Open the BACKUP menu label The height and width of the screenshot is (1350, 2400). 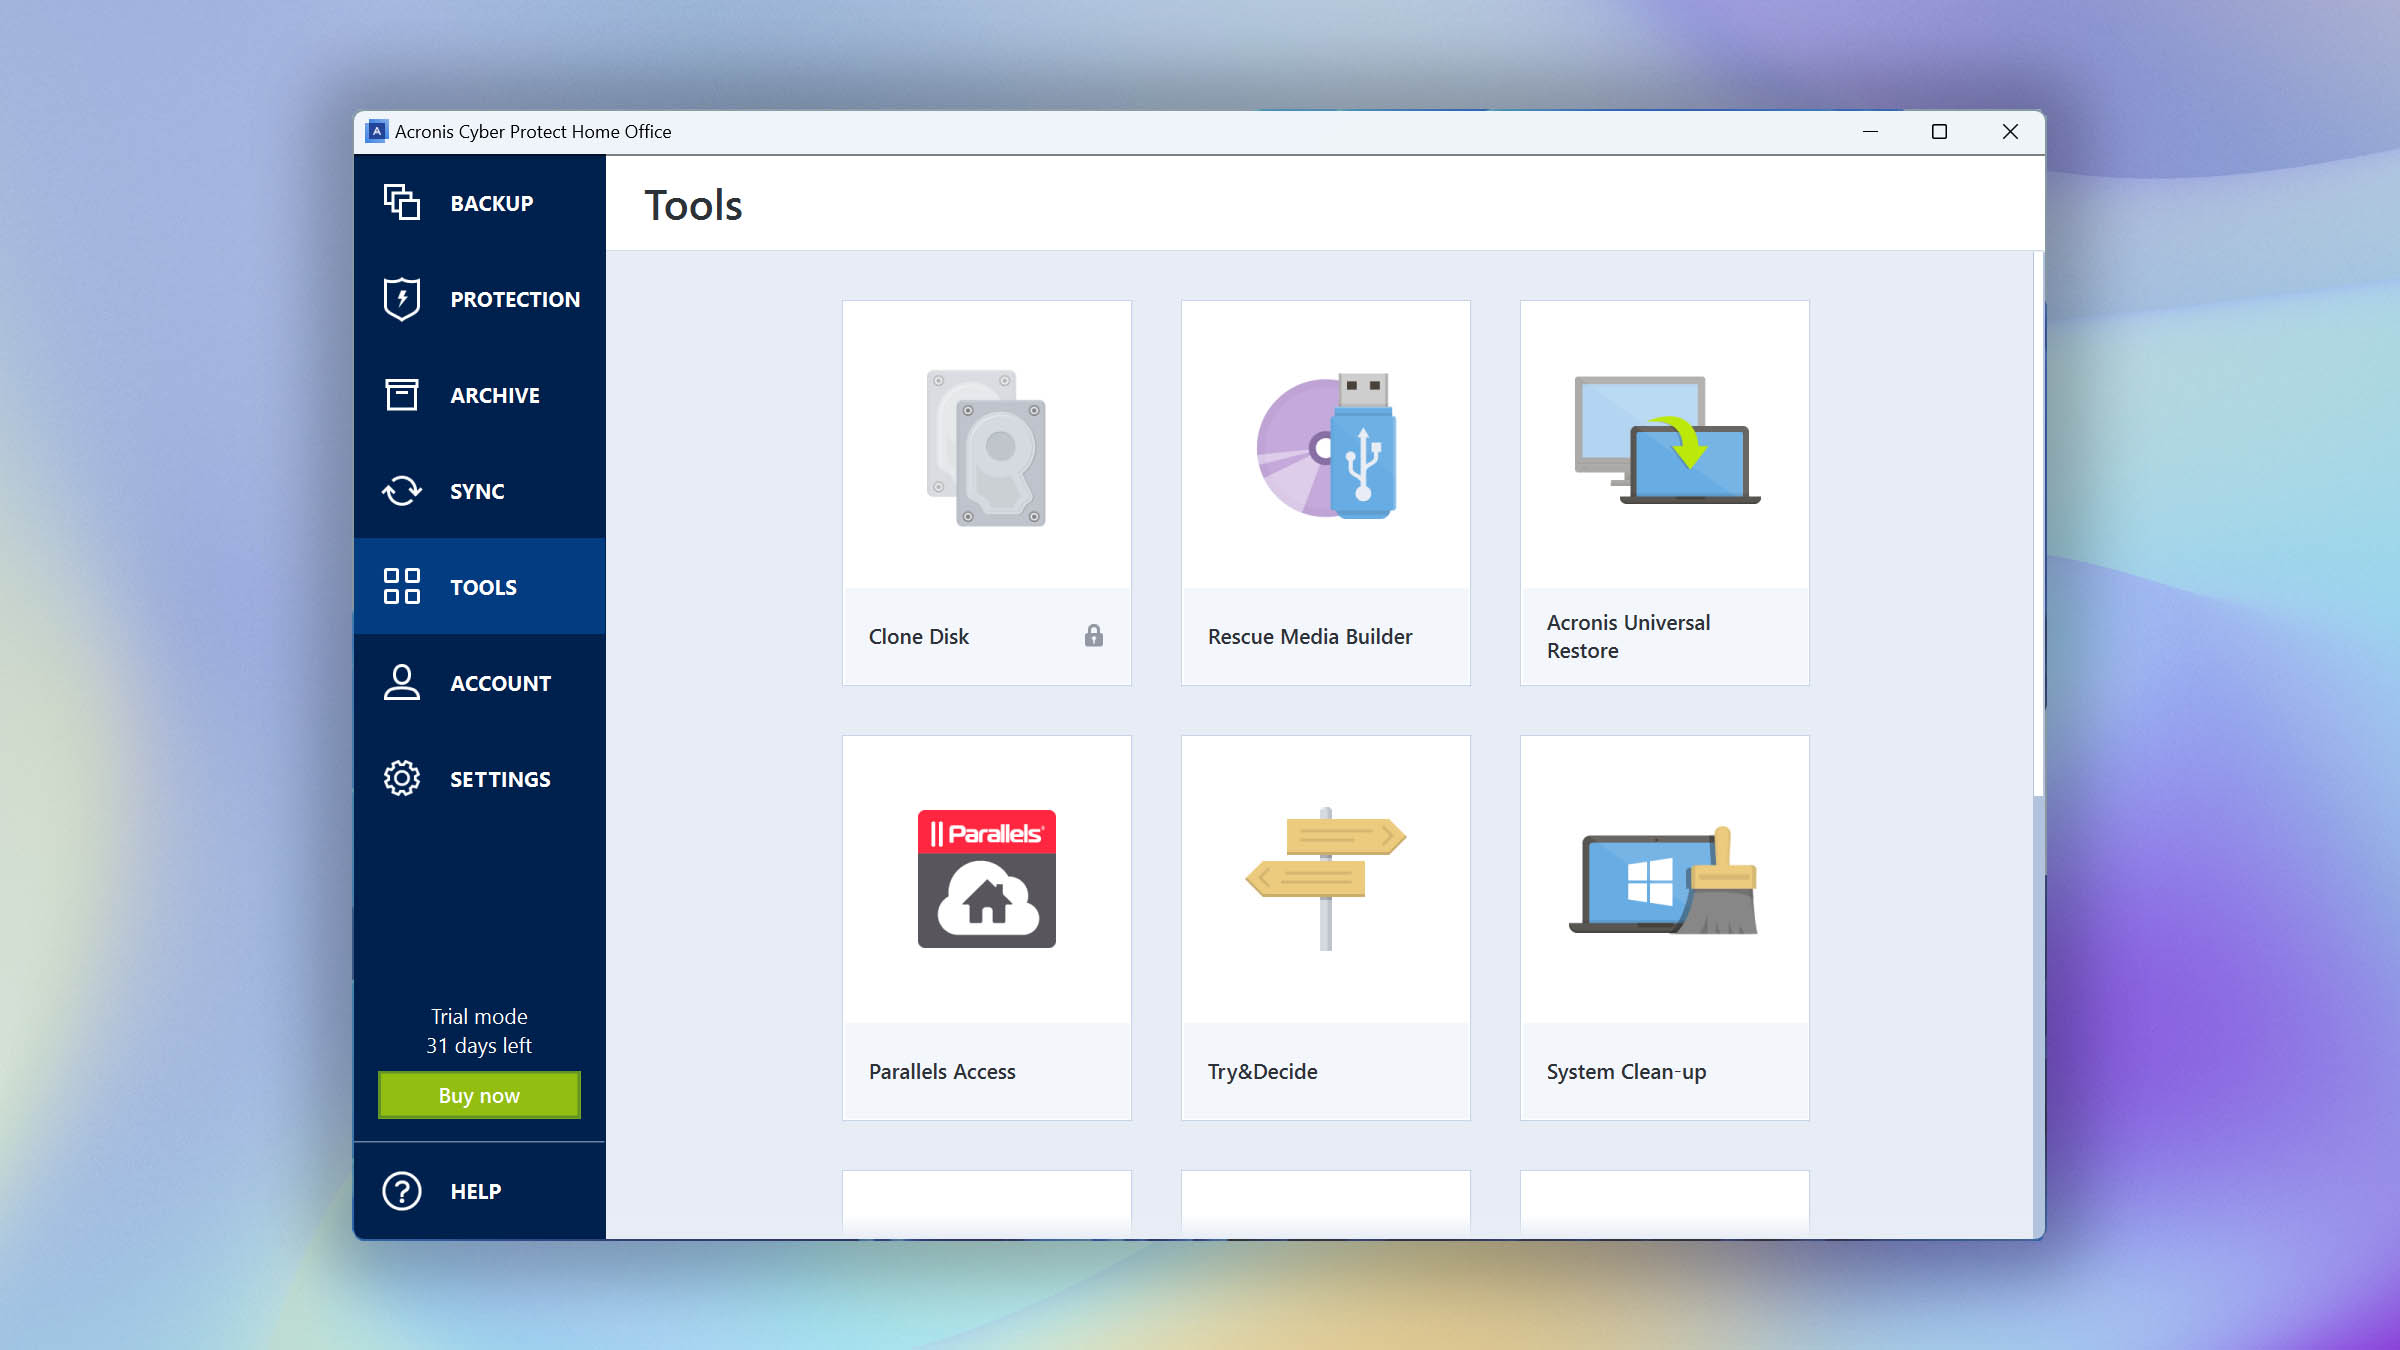tap(492, 203)
